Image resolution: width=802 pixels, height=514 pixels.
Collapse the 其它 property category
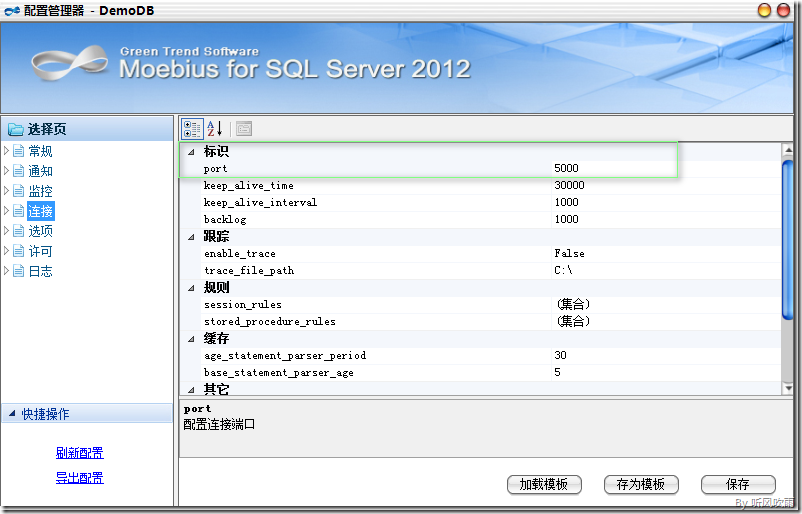[x=191, y=390]
